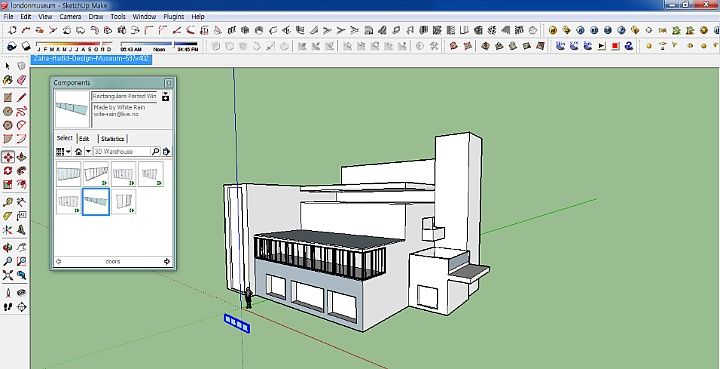Choose the Rectangle drawing tool
The height and width of the screenshot is (369, 720).
pyautogui.click(x=7, y=97)
